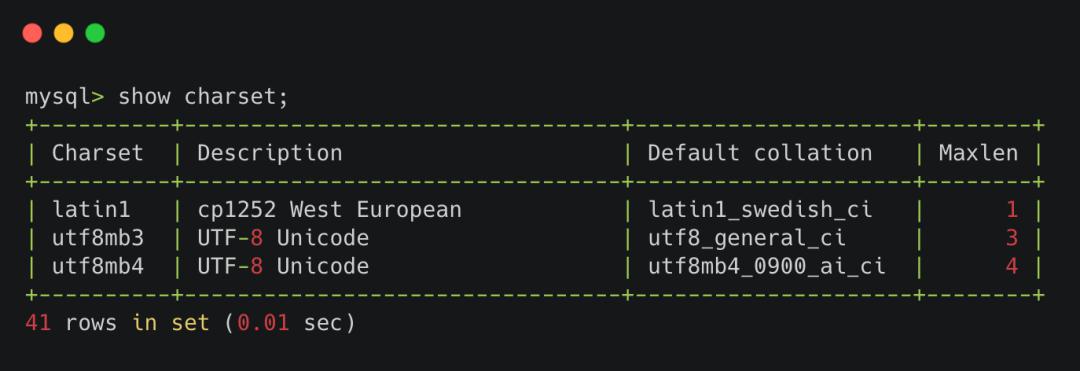This screenshot has height=371, width=1080.
Task: Click the red close window dot
Action: click(32, 33)
